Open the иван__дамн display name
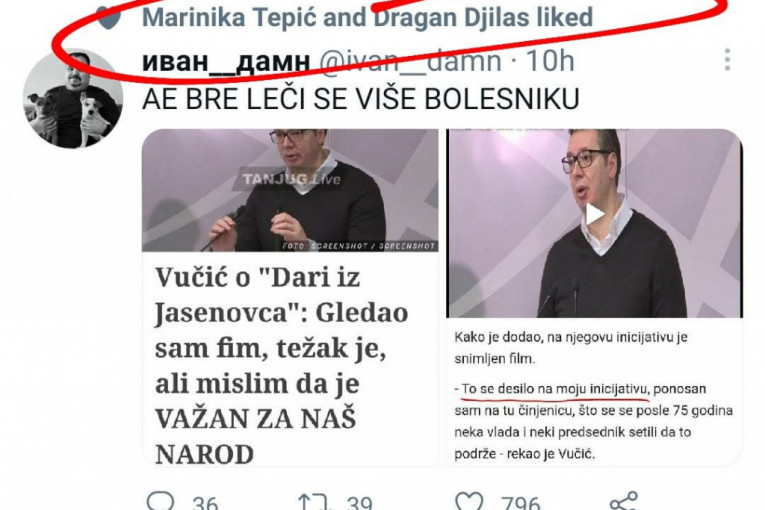This screenshot has height=510, width=765. [226, 61]
